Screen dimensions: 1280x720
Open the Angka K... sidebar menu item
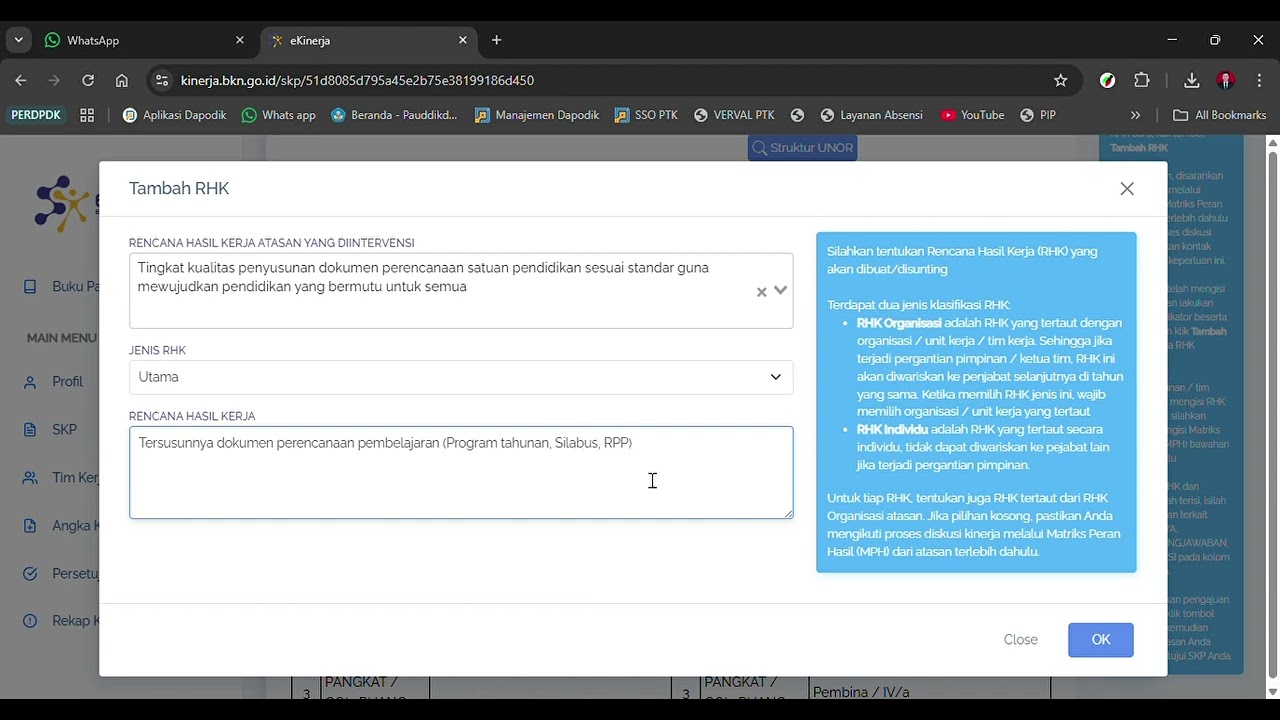pyautogui.click(x=60, y=526)
